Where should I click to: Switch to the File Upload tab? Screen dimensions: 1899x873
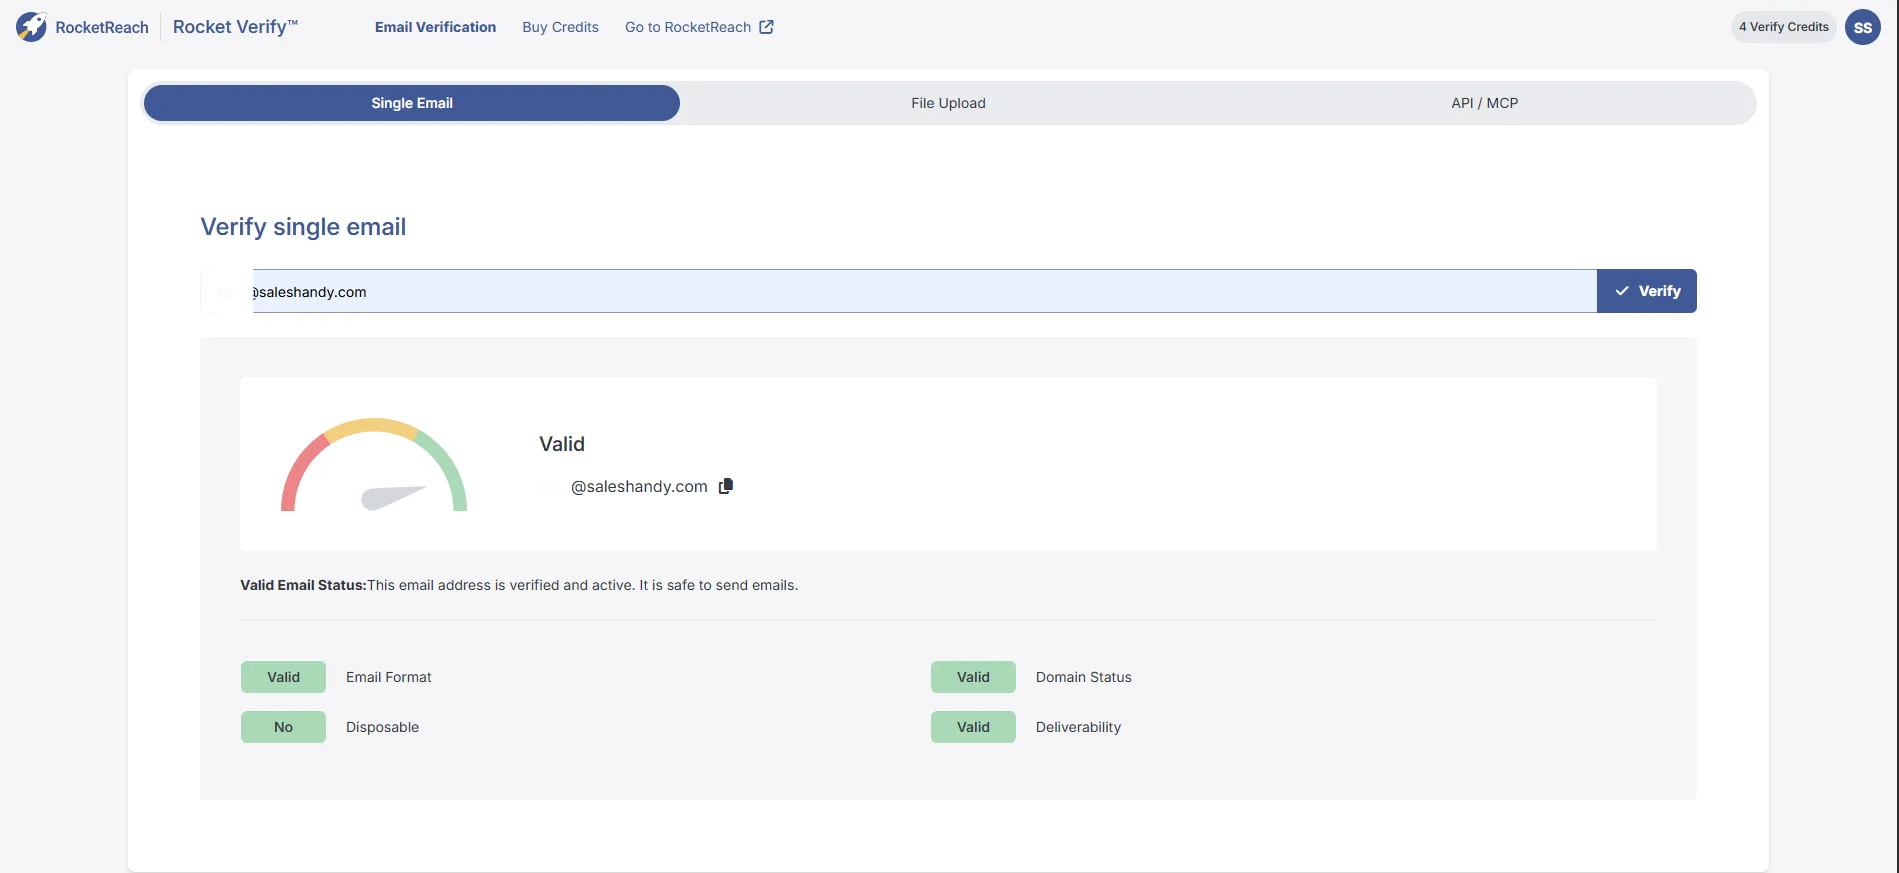click(x=948, y=103)
